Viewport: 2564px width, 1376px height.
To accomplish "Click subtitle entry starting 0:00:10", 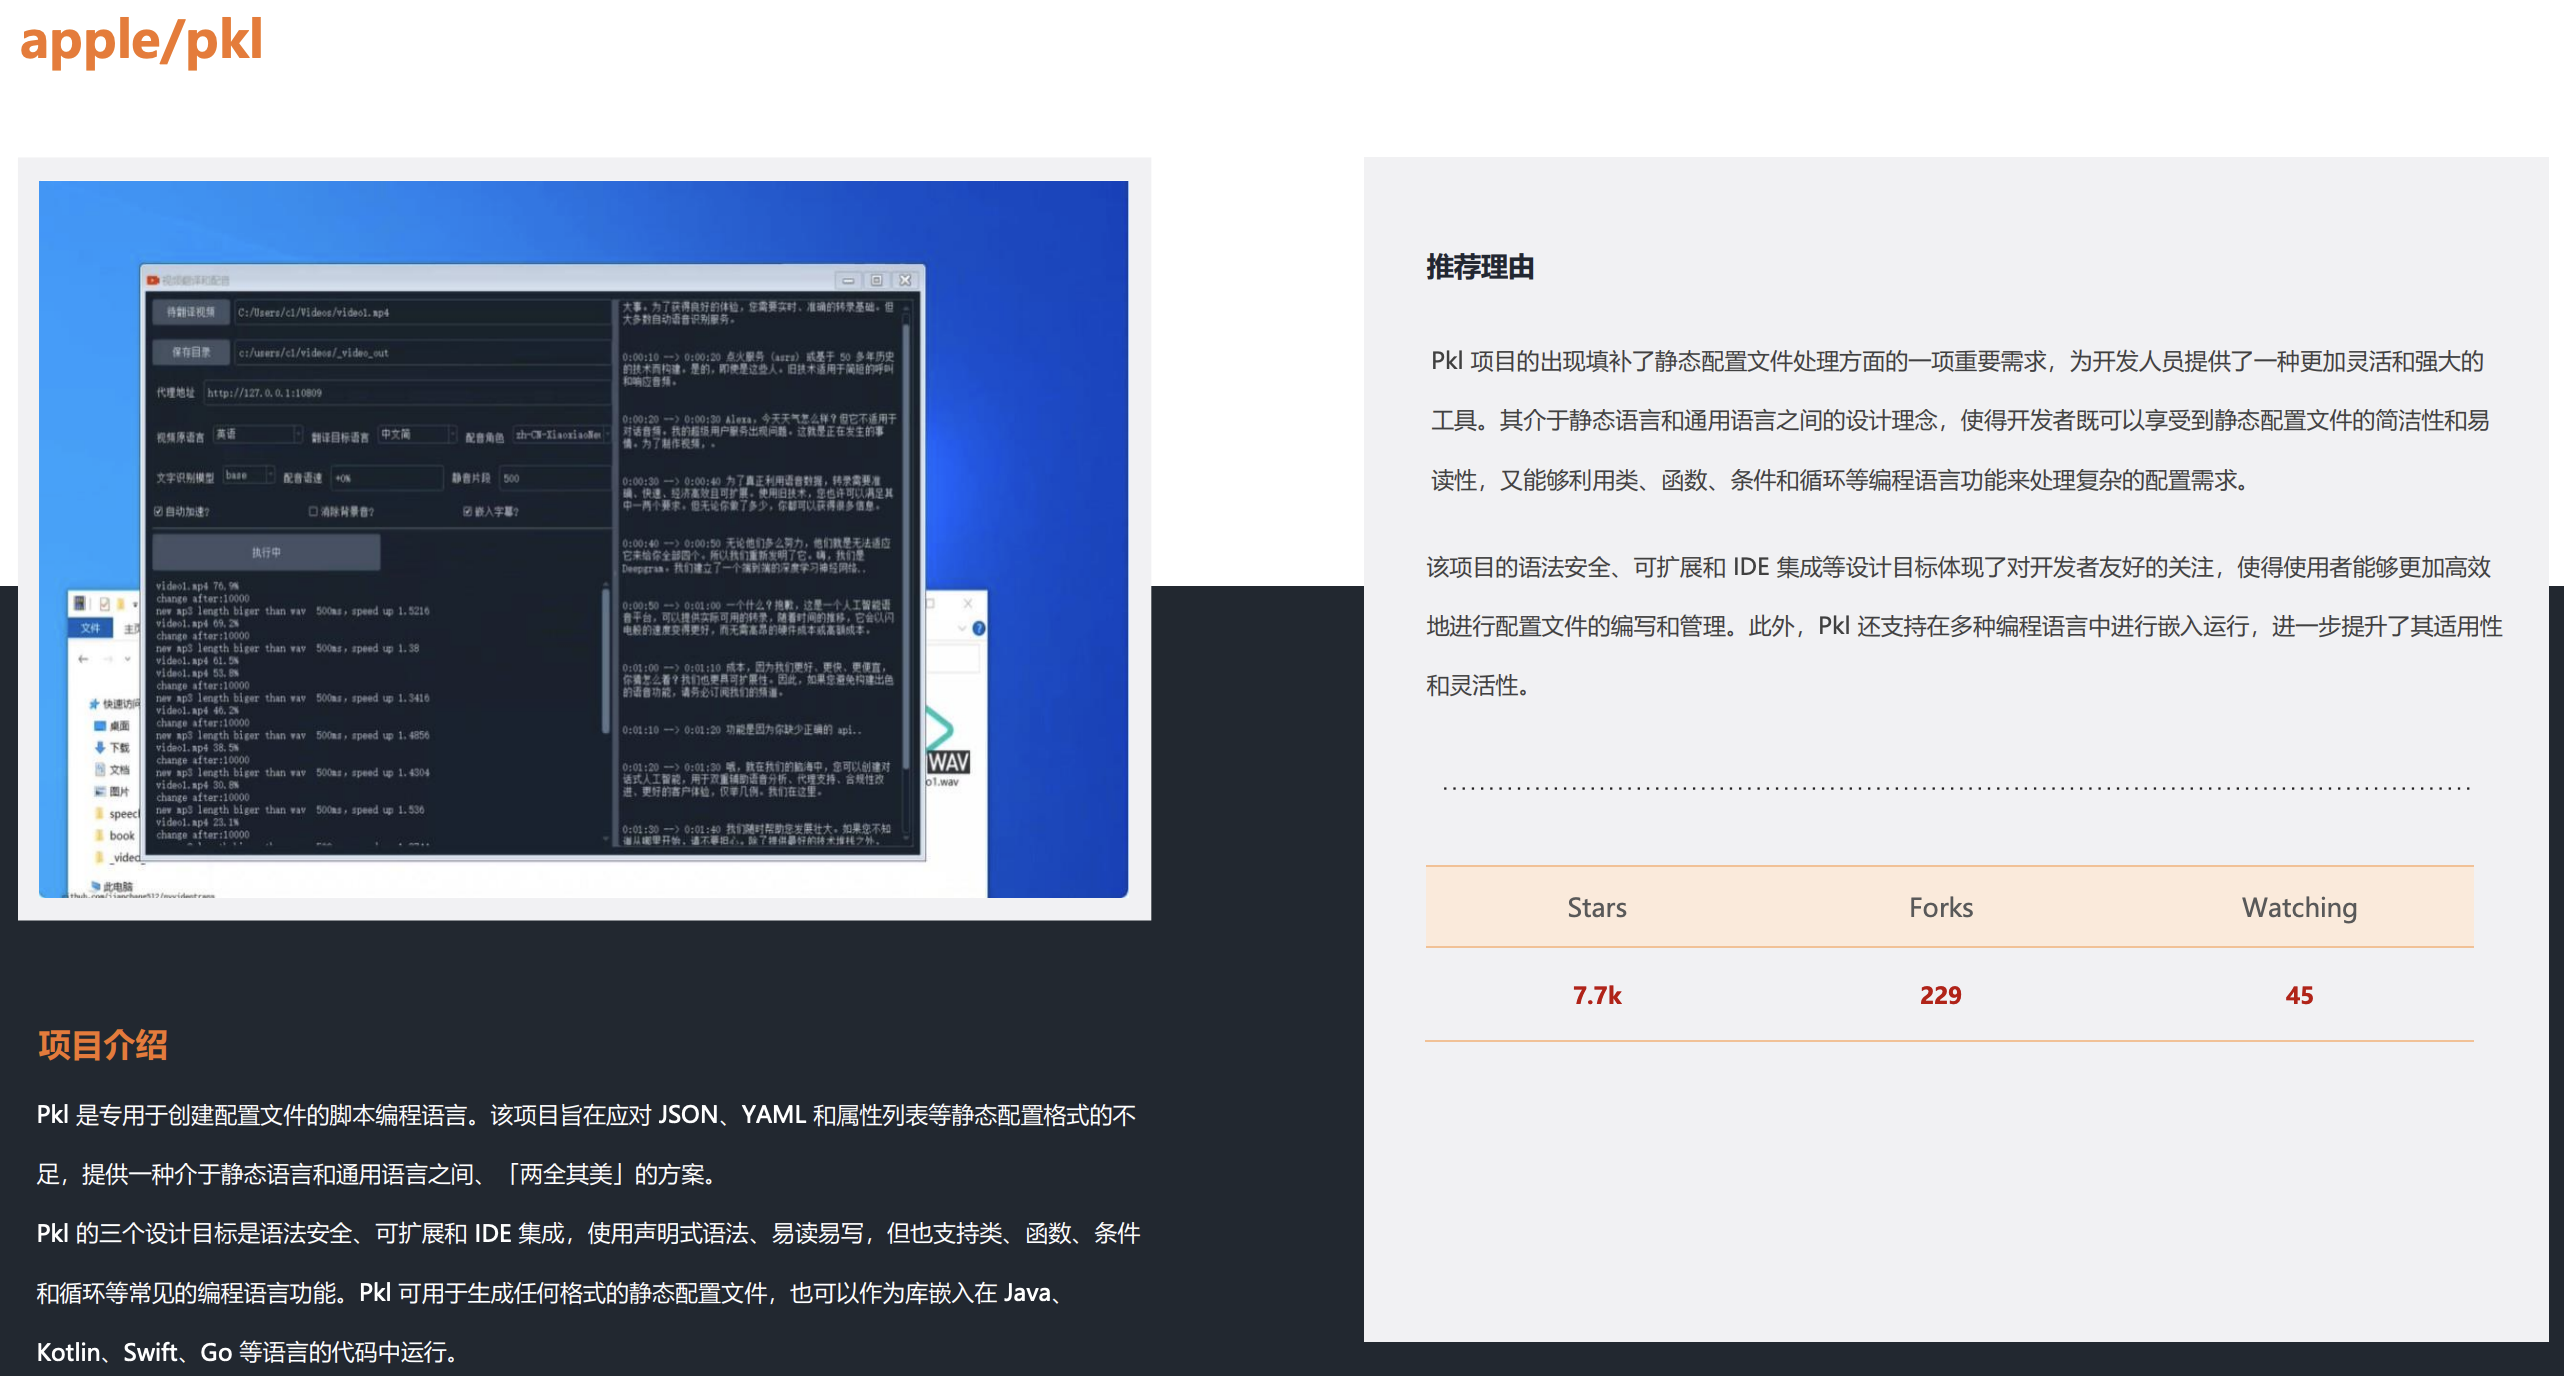I will click(760, 368).
